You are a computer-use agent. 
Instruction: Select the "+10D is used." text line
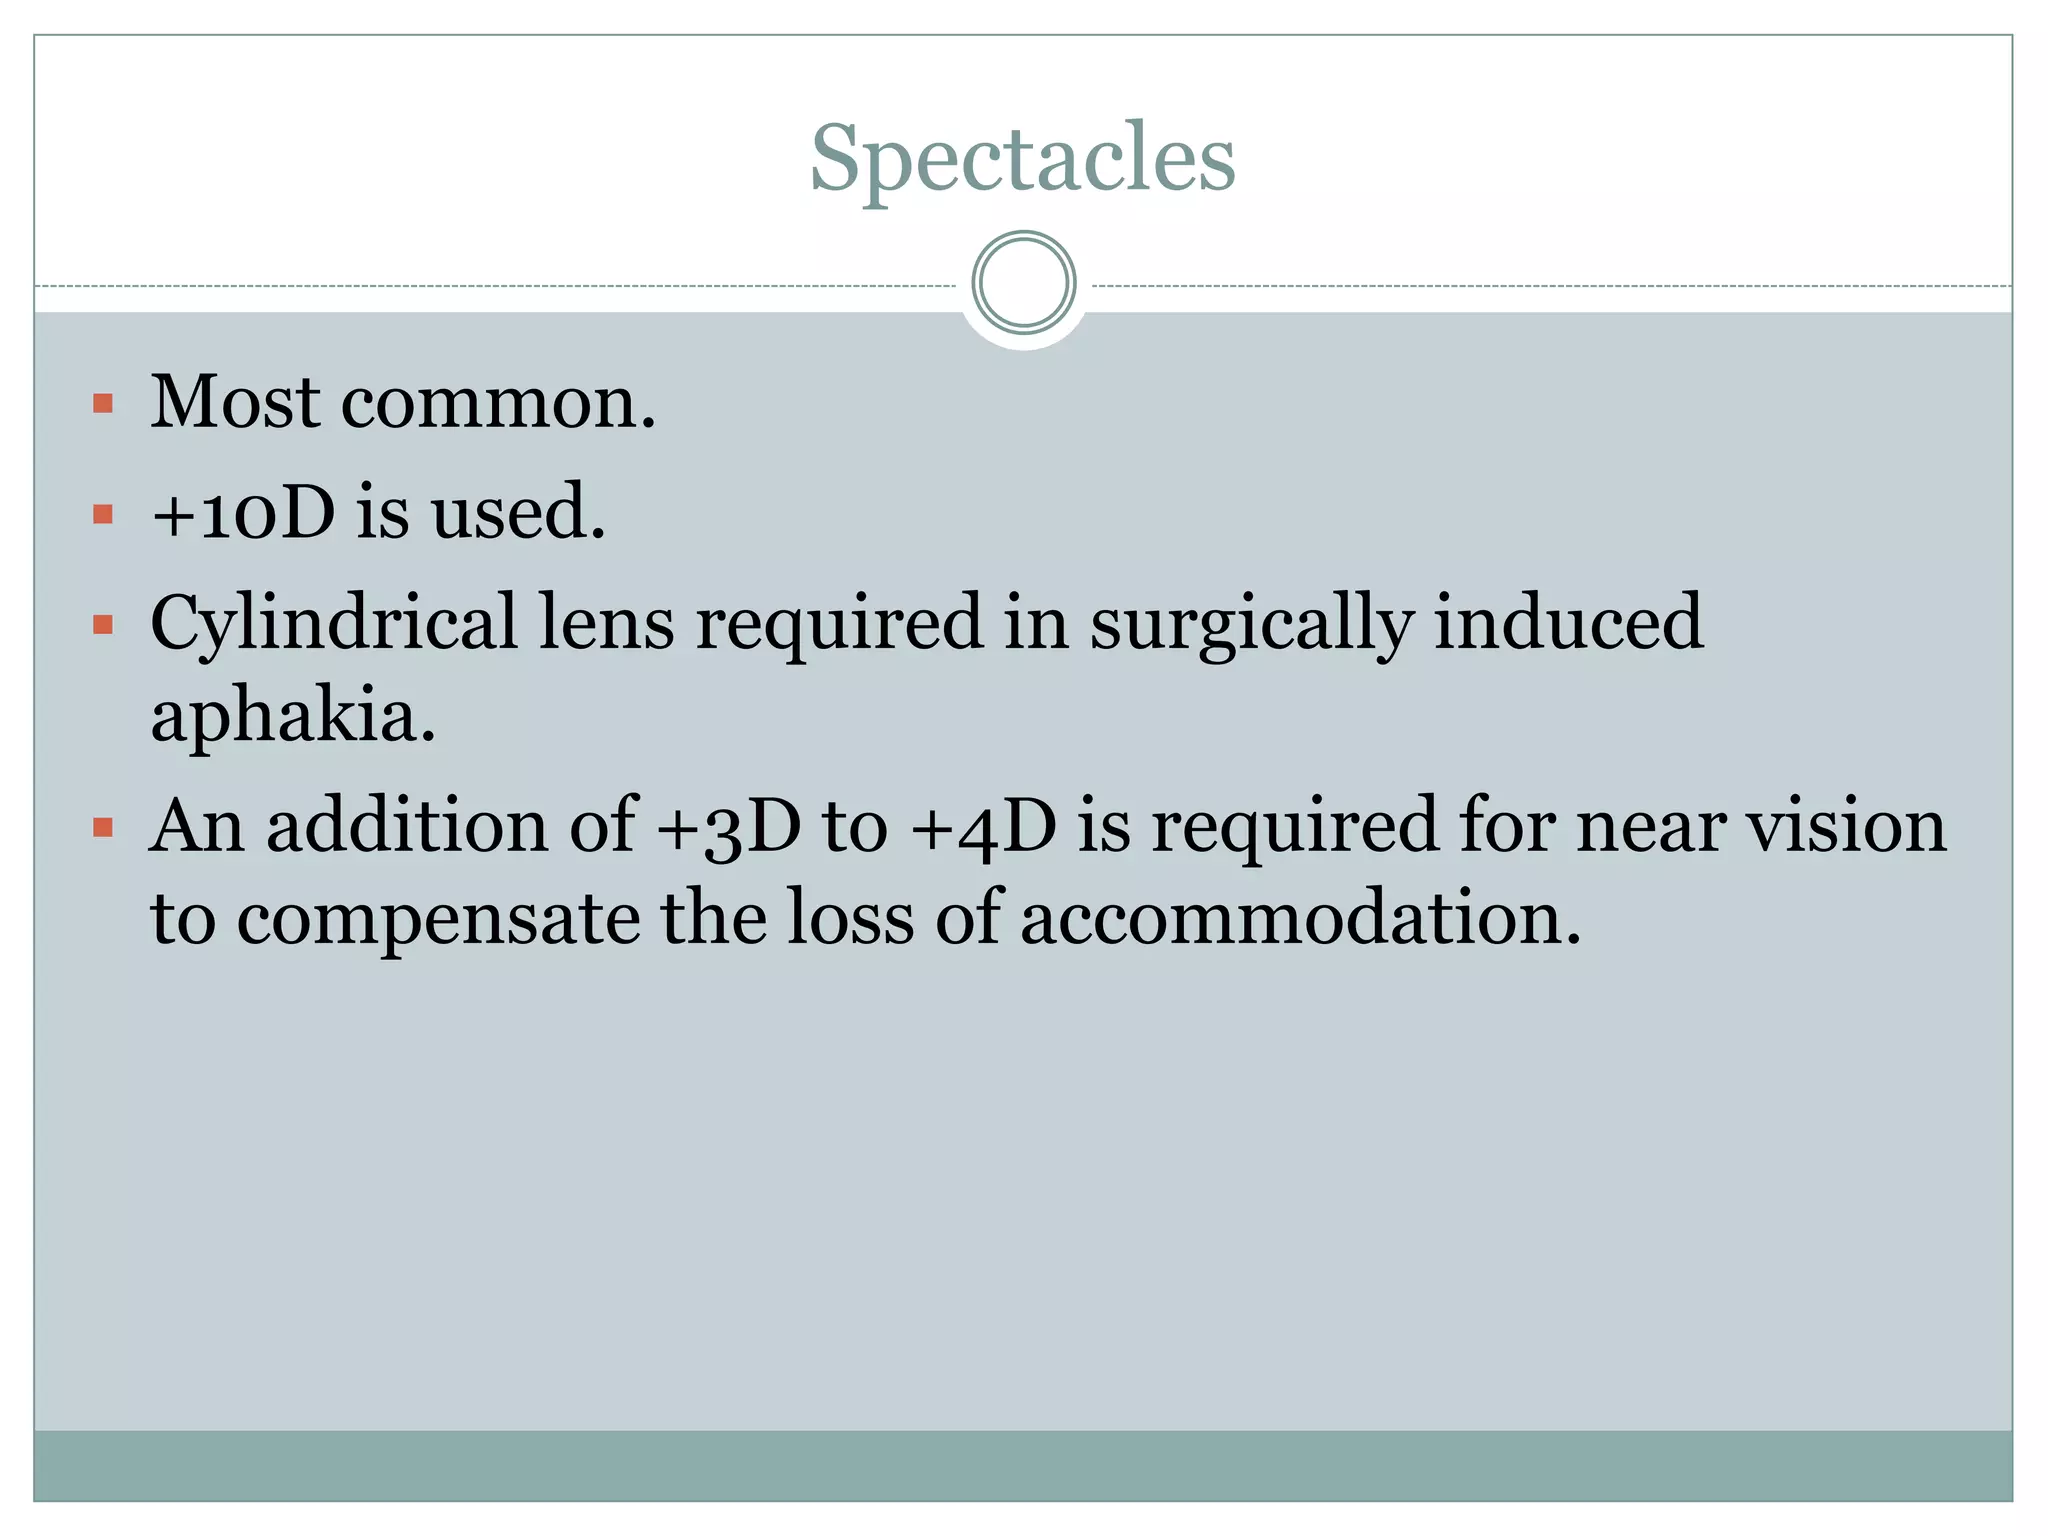click(x=378, y=512)
